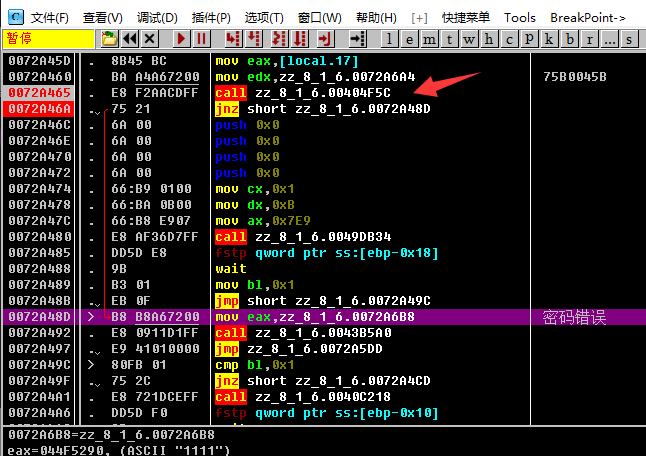The height and width of the screenshot is (456, 646).
Task: Run the program with the play icon
Action: 181,39
